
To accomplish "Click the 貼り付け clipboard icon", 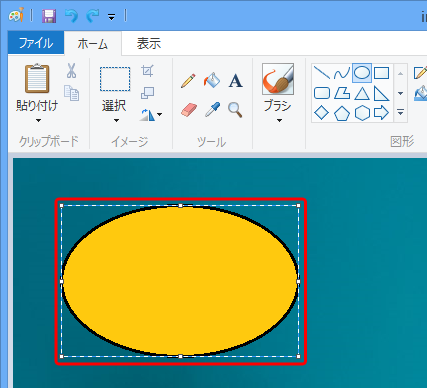I will (x=37, y=79).
